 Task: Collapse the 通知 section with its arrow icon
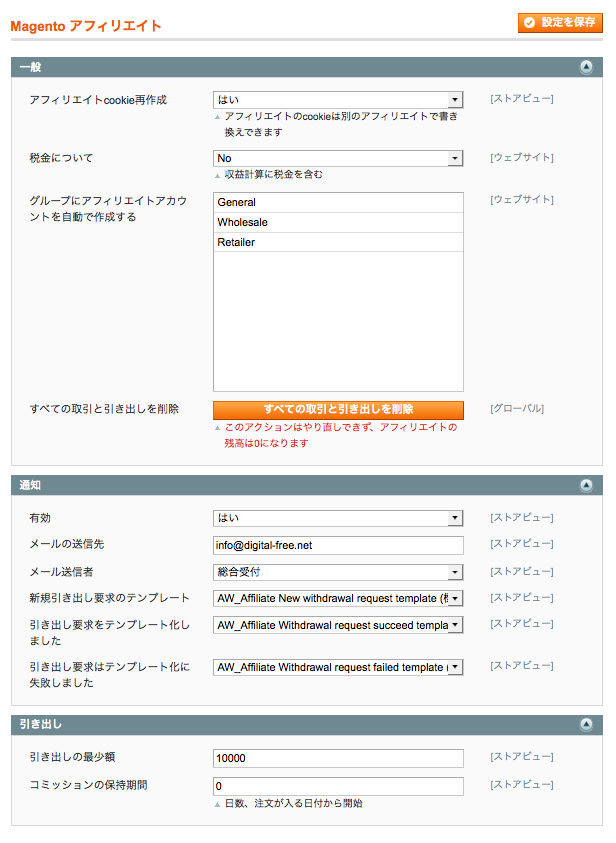click(587, 485)
